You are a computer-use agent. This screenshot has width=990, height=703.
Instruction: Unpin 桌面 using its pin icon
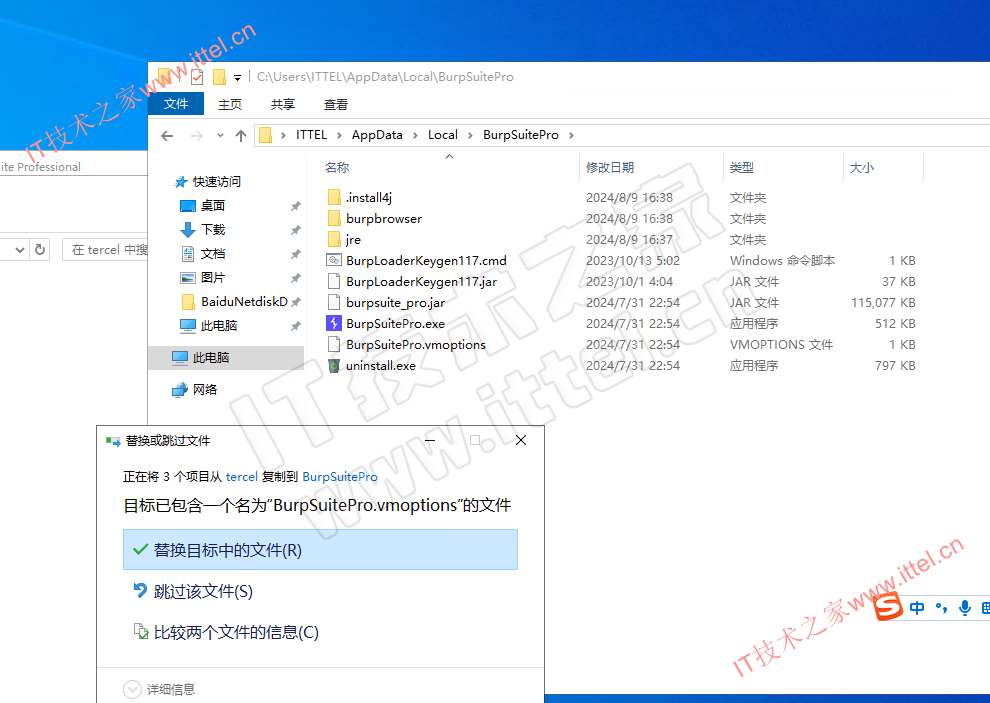coord(295,206)
